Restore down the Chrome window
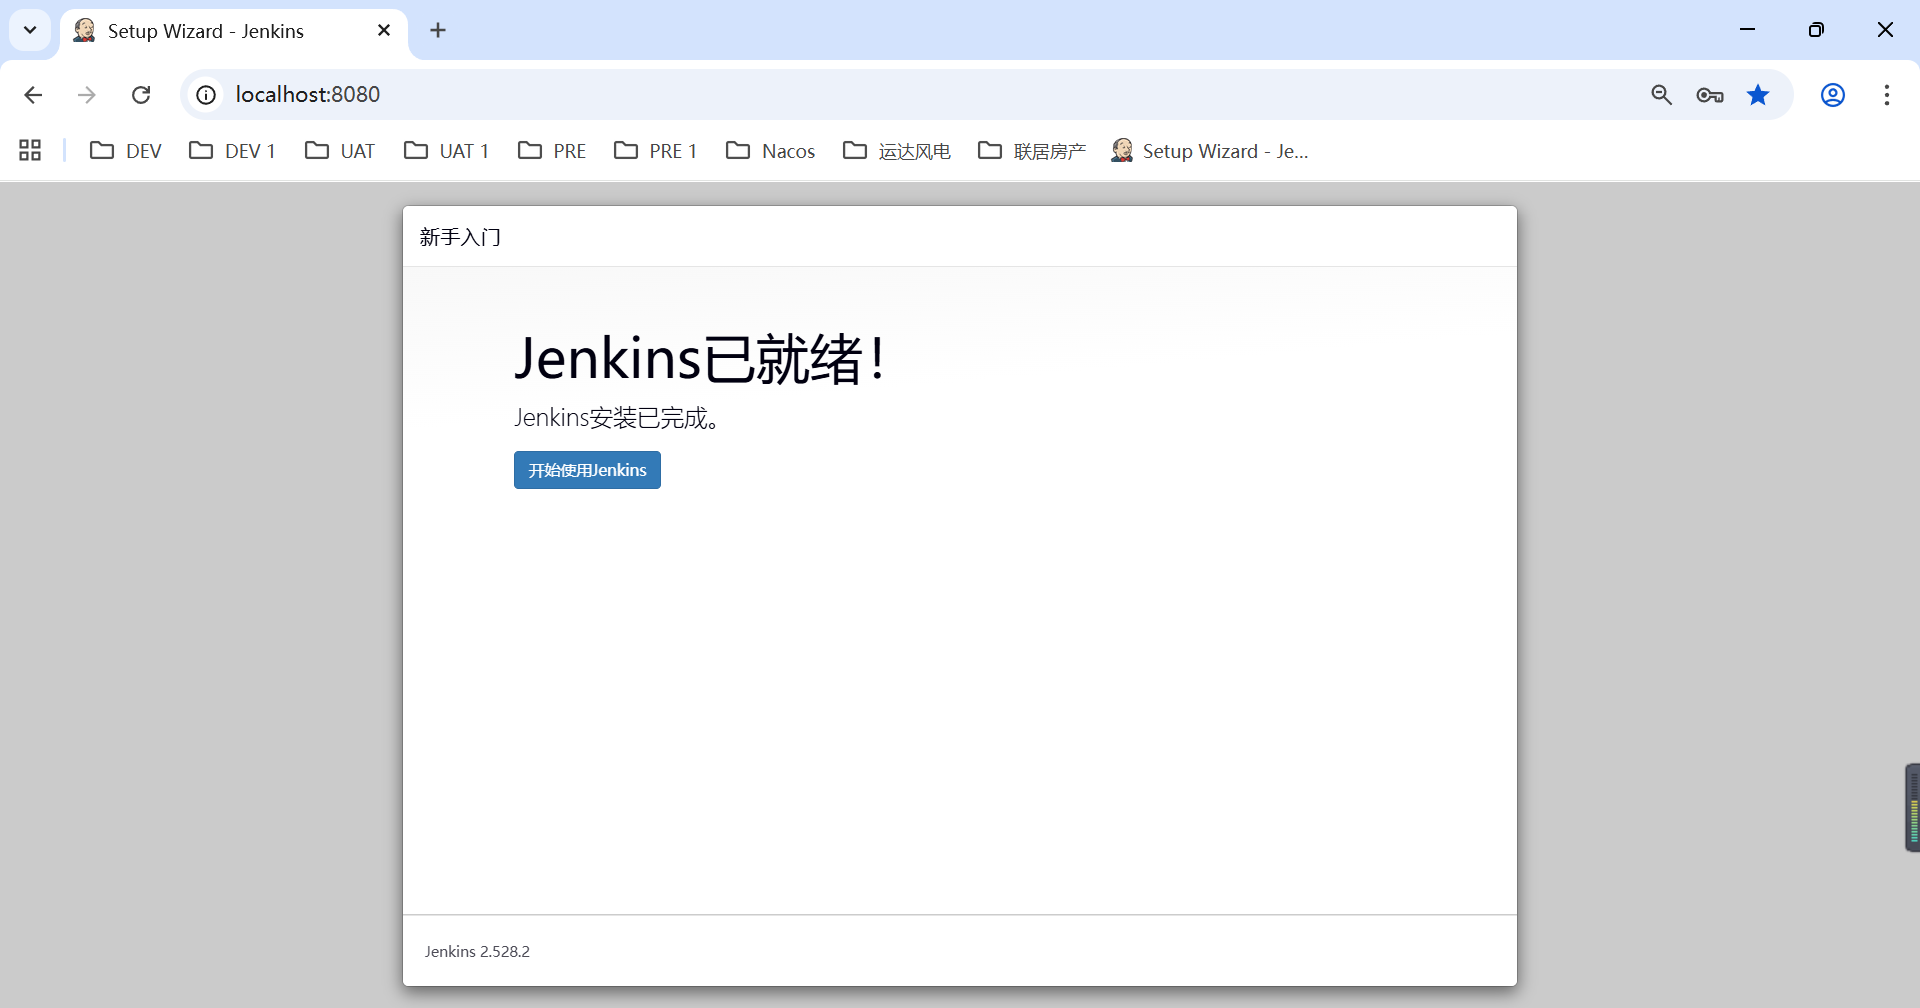This screenshot has height=1008, width=1920. click(1817, 30)
